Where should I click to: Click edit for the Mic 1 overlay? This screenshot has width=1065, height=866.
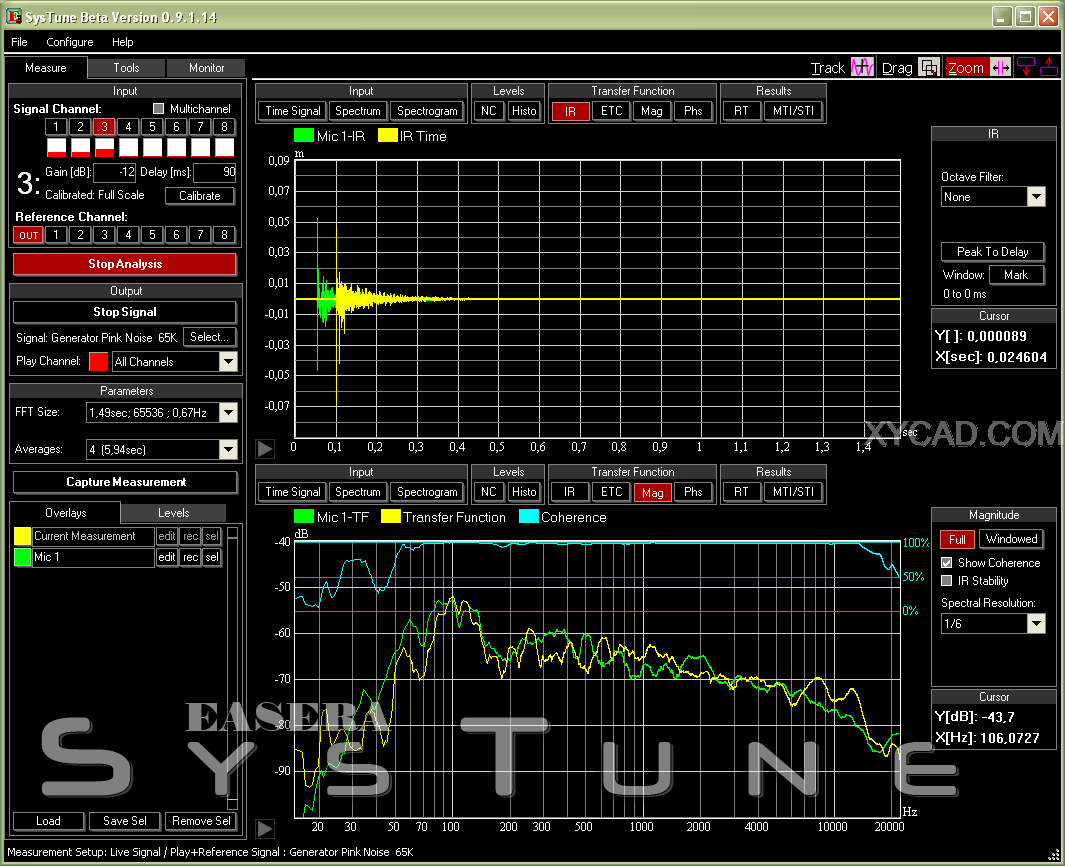click(x=167, y=557)
